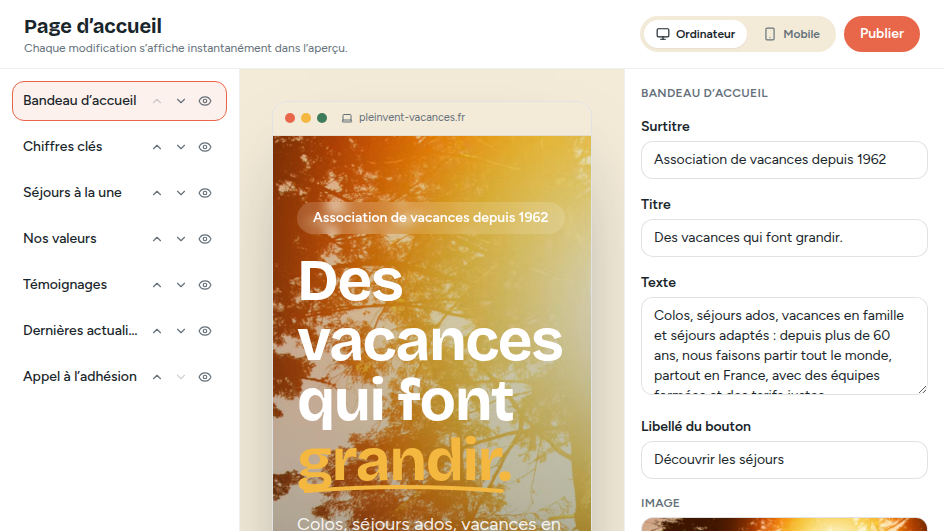Click the pleinvent-vacances.fr address in preview

412,117
